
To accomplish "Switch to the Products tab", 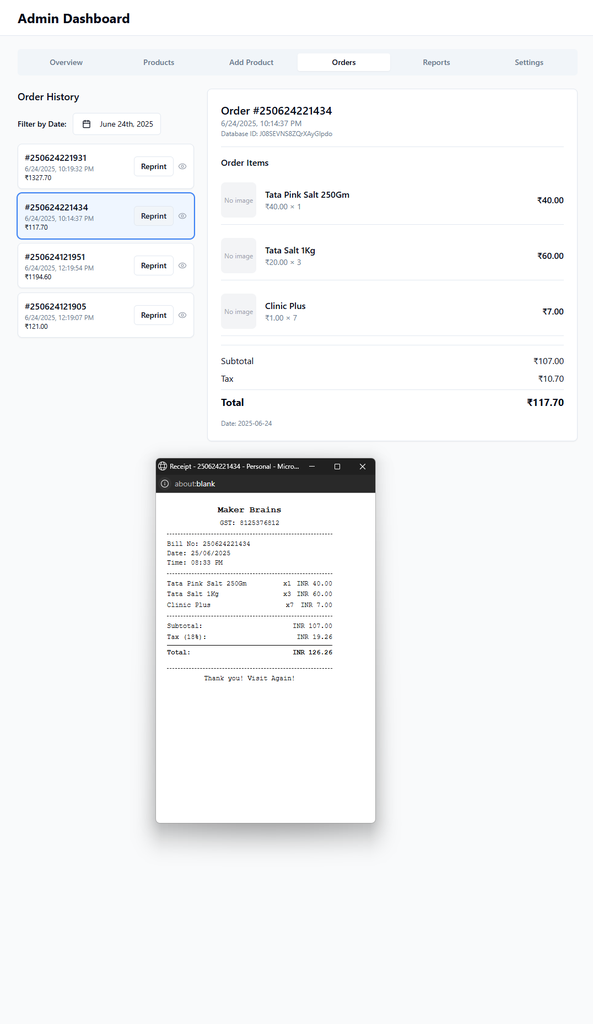I will [x=159, y=63].
